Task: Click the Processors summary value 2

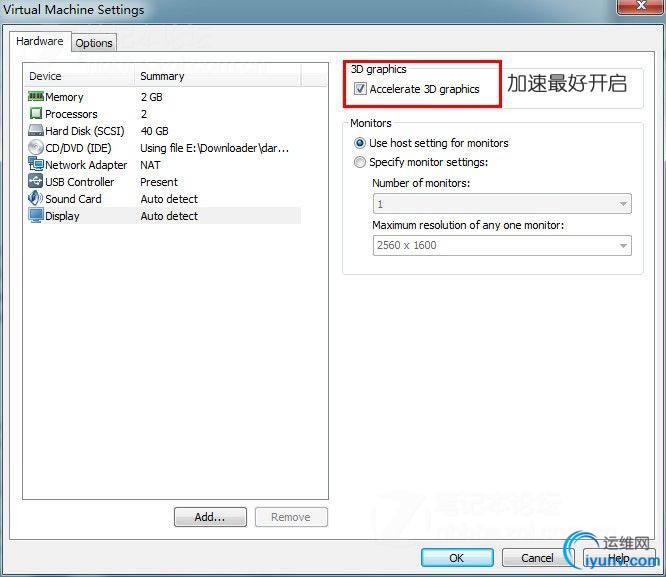Action: pyautogui.click(x=144, y=114)
